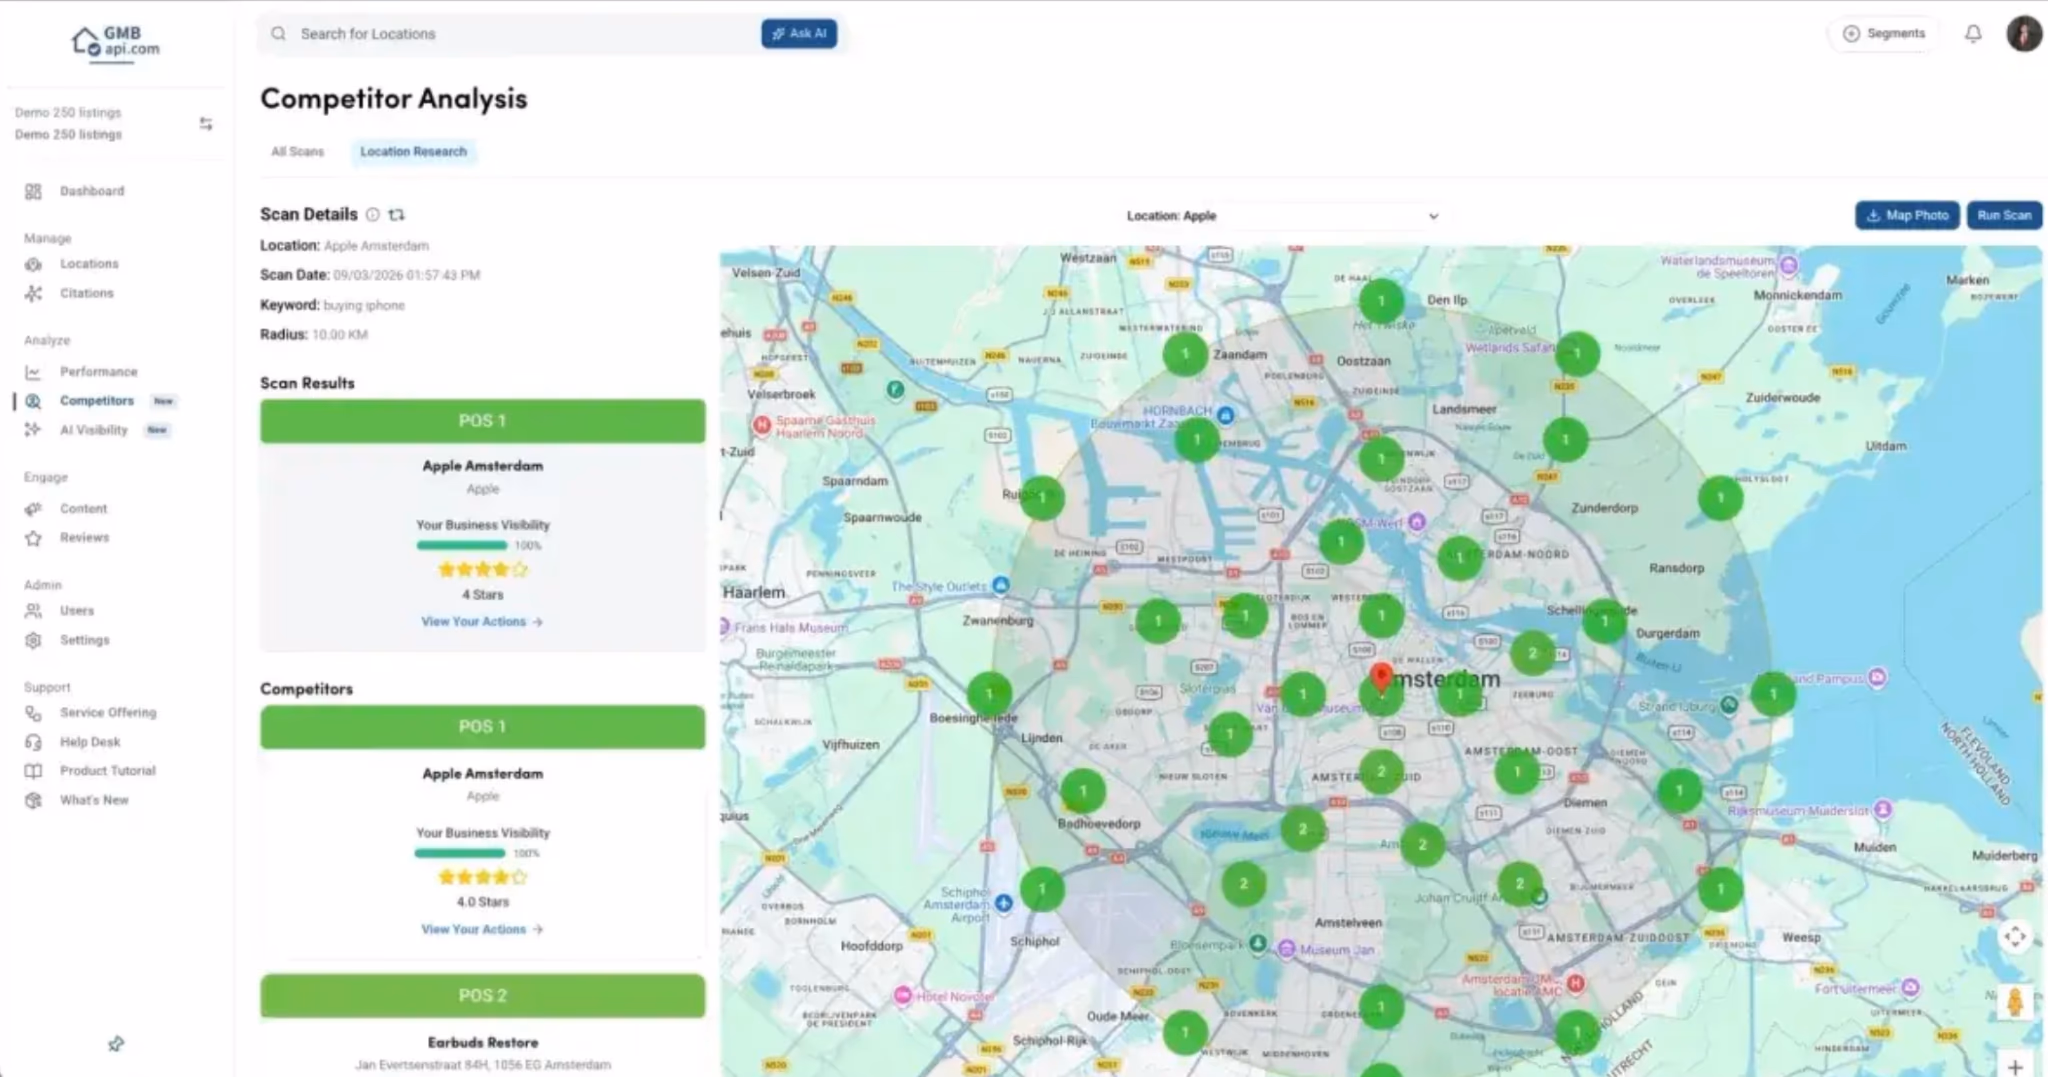The width and height of the screenshot is (2048, 1077).
Task: Click the GMB api.com logo
Action: click(x=116, y=43)
